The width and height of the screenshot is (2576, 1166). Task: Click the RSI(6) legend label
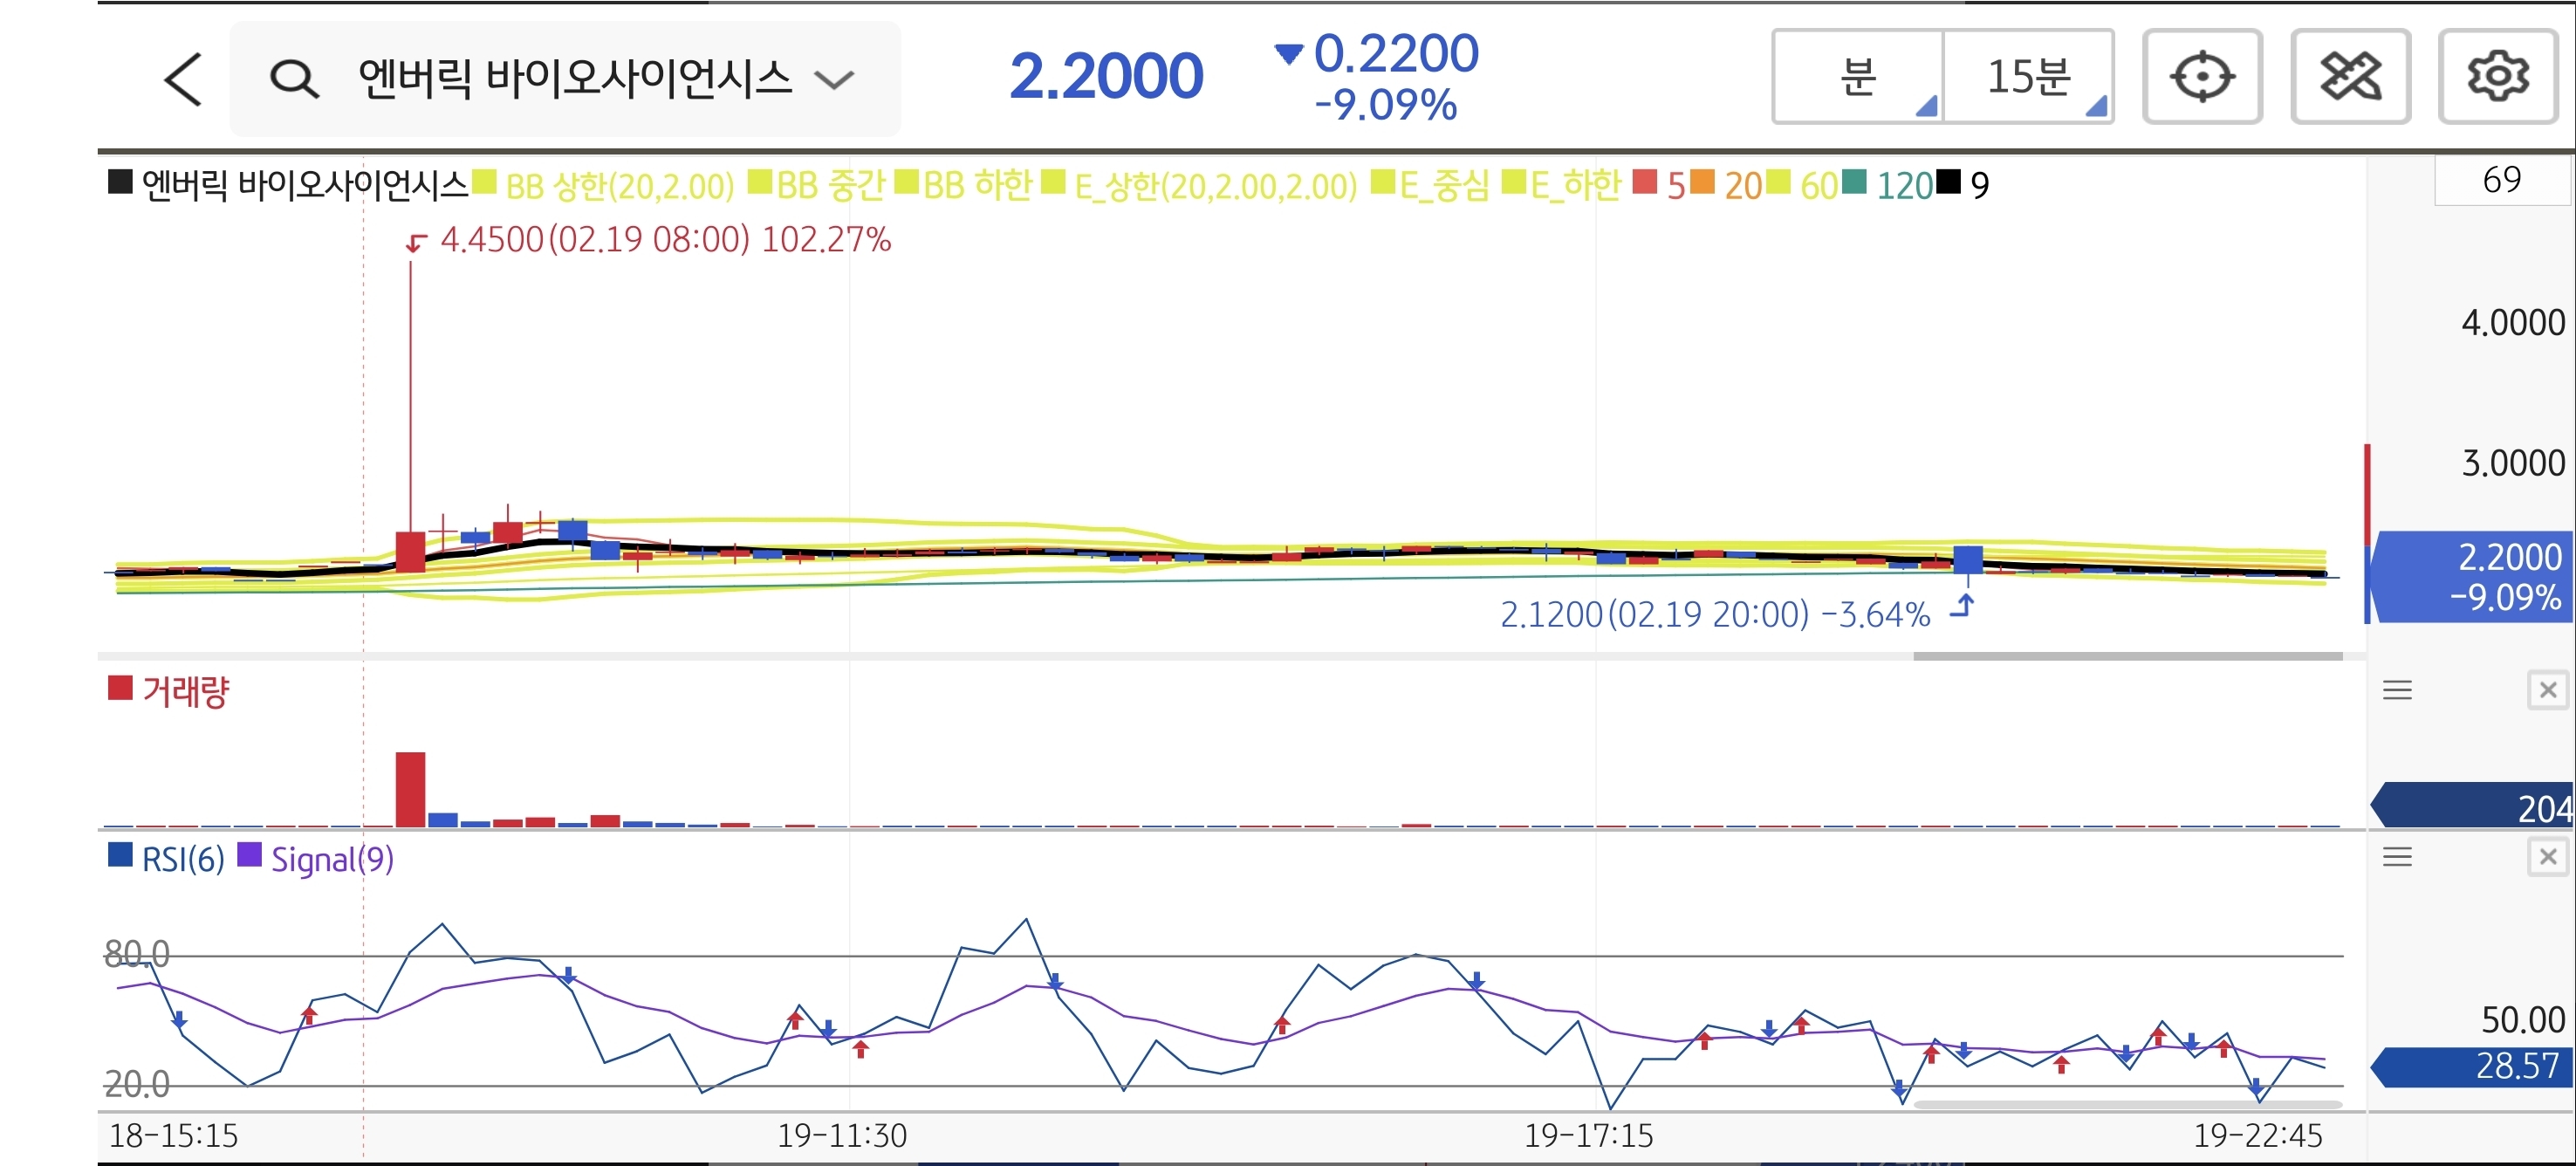(x=183, y=859)
